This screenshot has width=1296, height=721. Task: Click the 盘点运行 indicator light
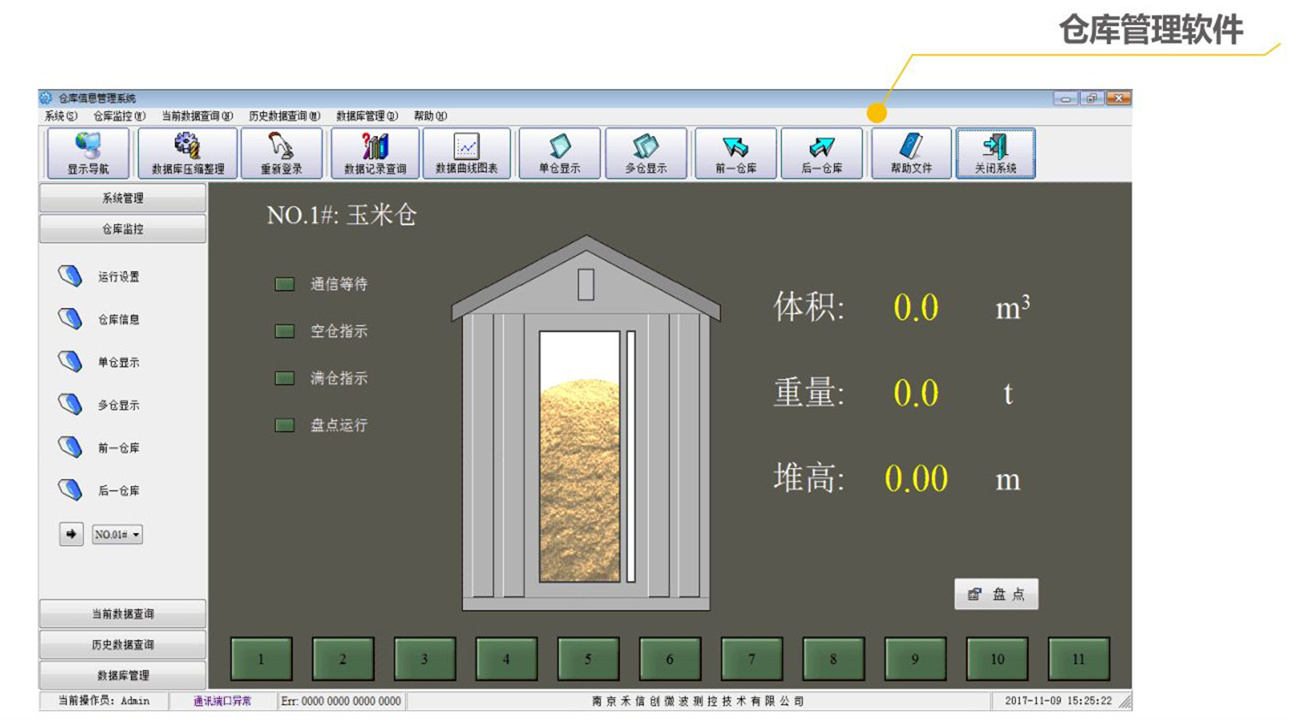(285, 425)
